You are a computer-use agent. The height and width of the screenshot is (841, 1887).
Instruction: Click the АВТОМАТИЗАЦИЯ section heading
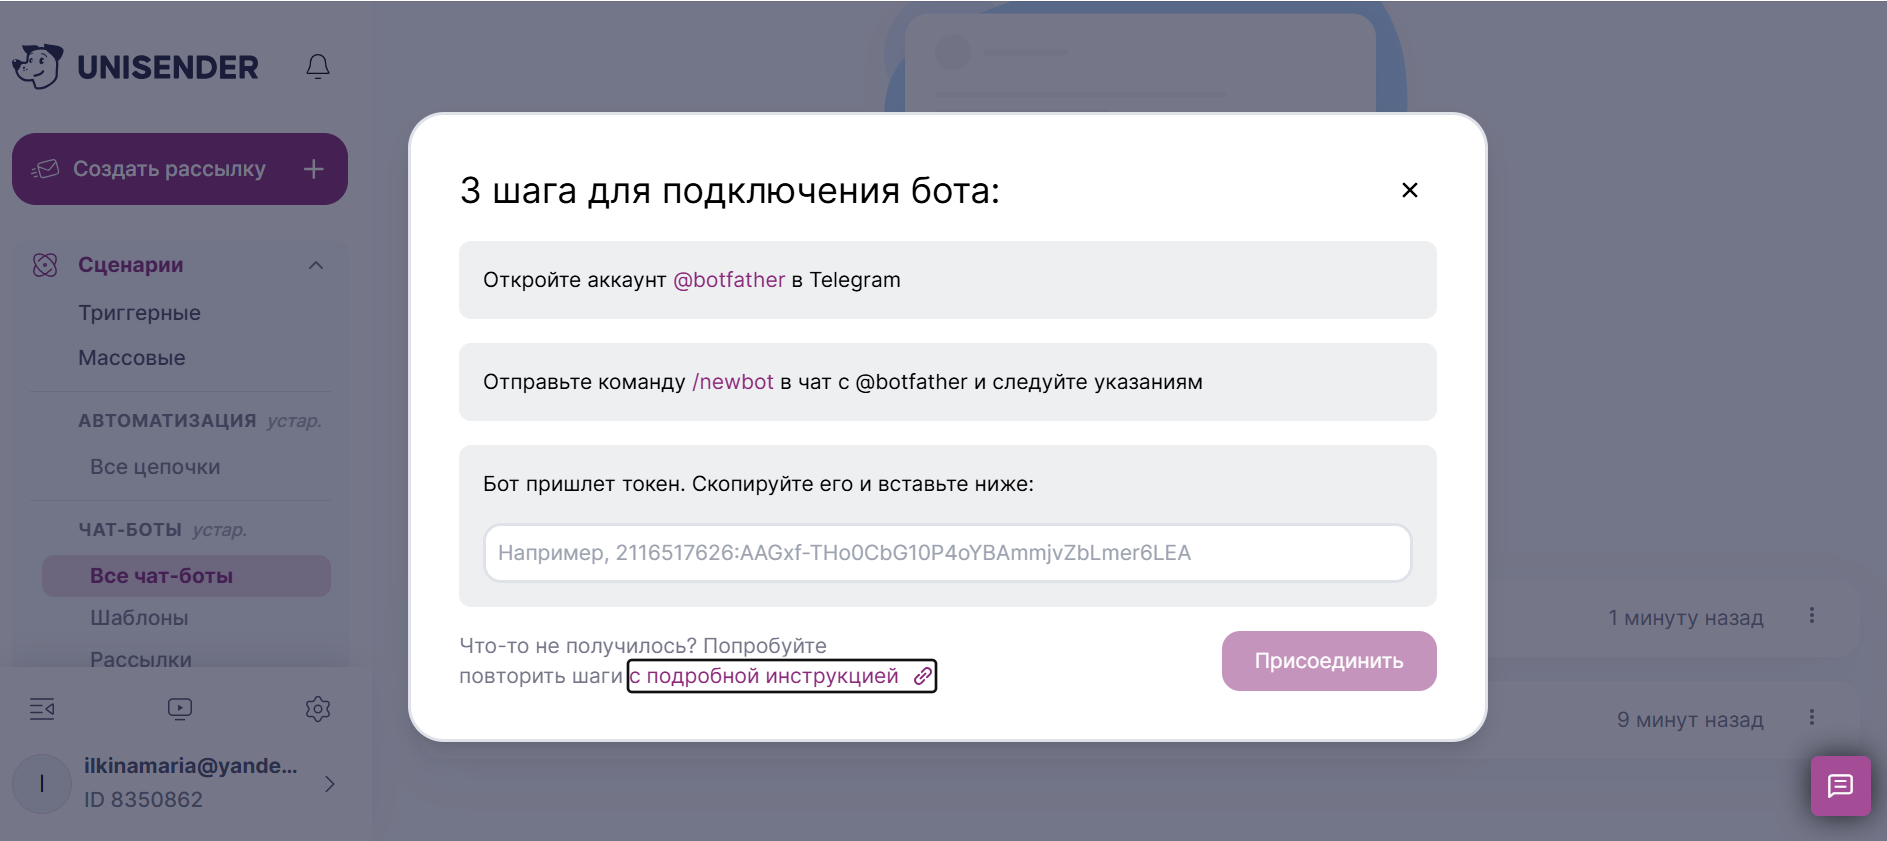pos(167,421)
